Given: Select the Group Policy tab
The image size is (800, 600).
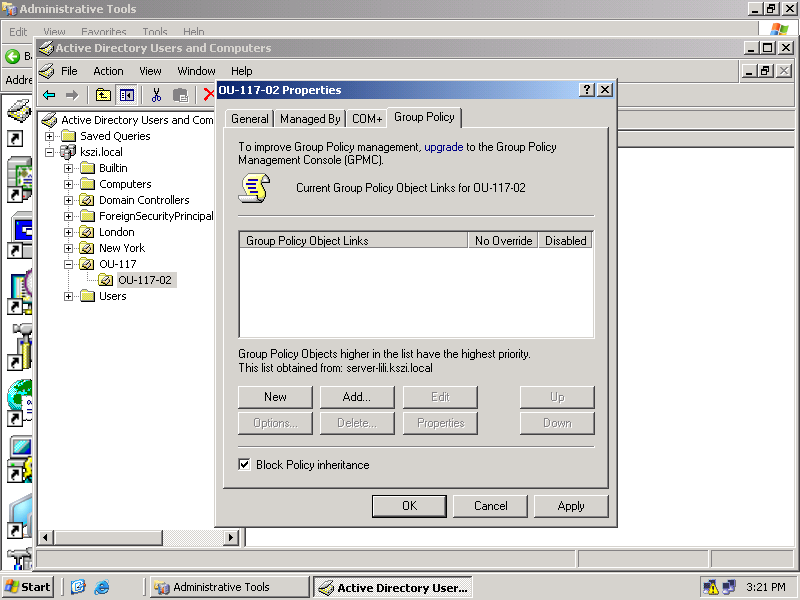Looking at the screenshot, I should [424, 117].
